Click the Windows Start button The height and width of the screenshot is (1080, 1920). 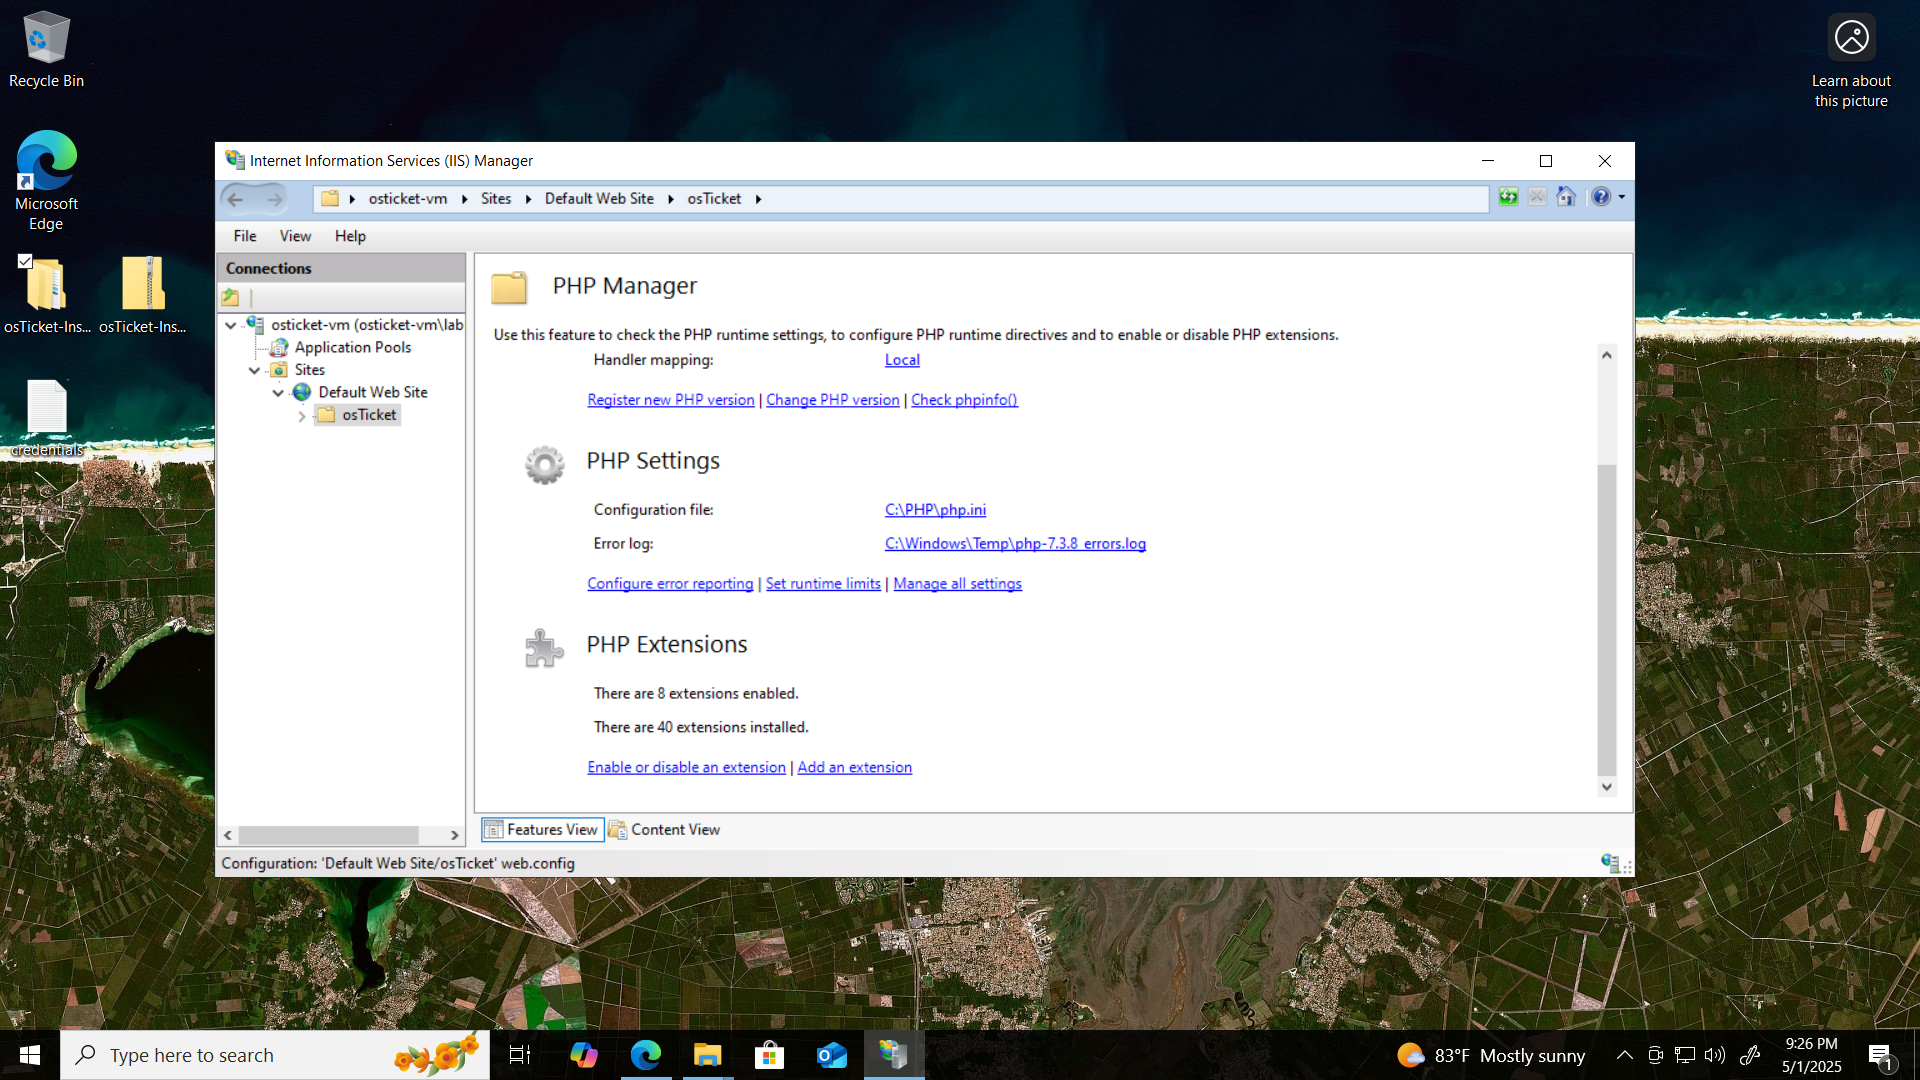[x=30, y=1055]
